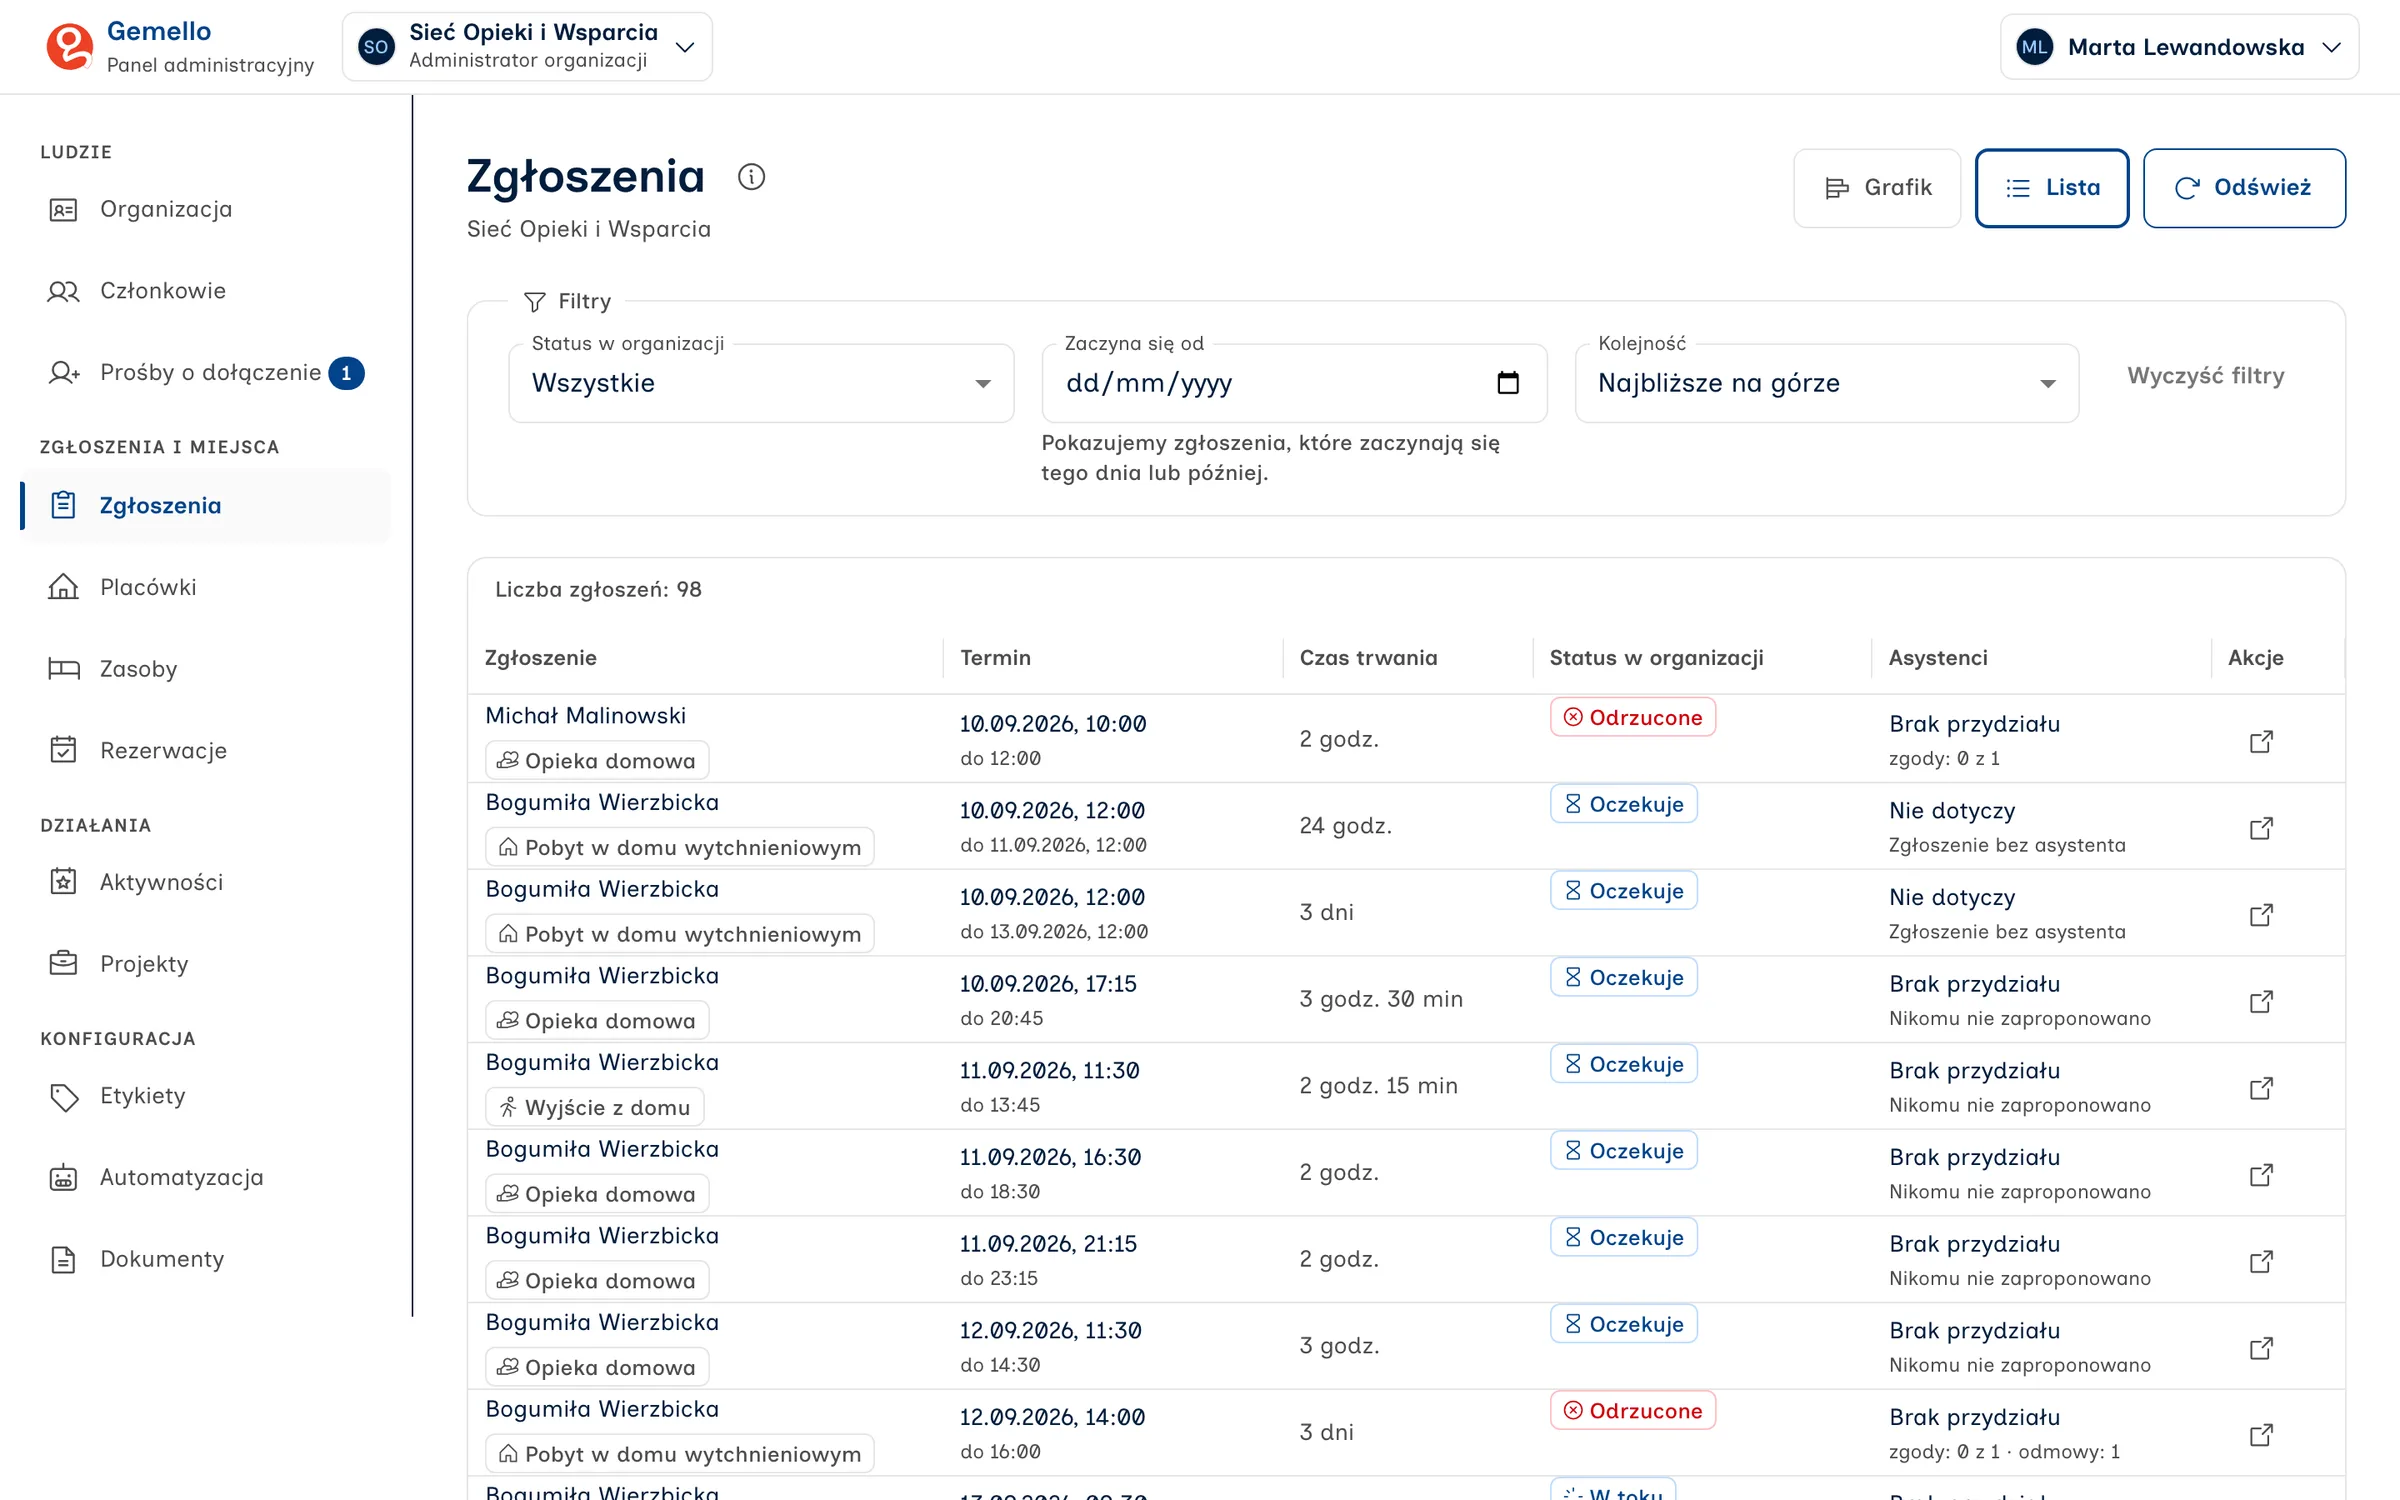The width and height of the screenshot is (2400, 1500).
Task: Open the Marta Lewandowska user menu
Action: click(x=2179, y=47)
